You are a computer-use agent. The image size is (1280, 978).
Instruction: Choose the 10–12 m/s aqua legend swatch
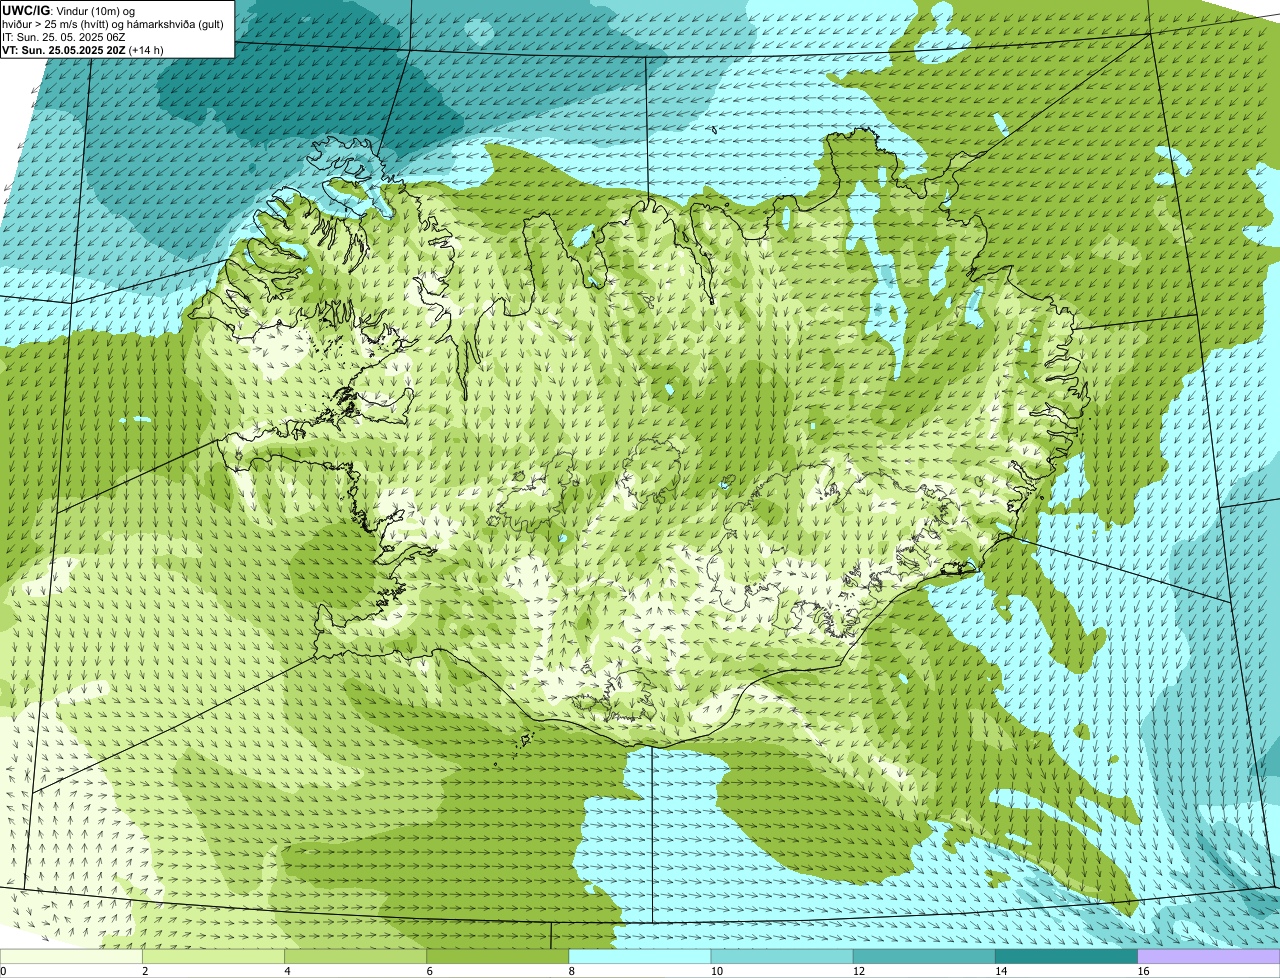click(x=782, y=957)
